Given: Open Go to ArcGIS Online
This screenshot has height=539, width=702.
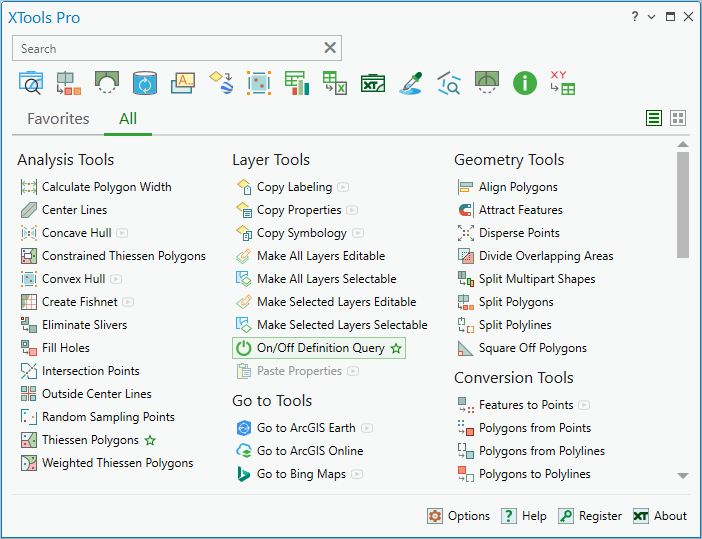Looking at the screenshot, I should coord(300,451).
